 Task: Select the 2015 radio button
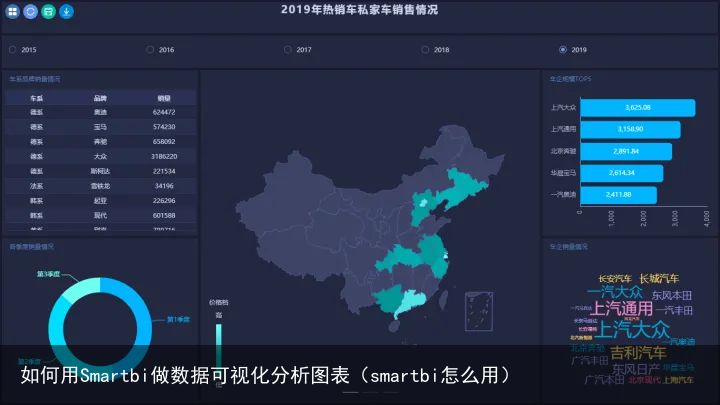pos(12,50)
